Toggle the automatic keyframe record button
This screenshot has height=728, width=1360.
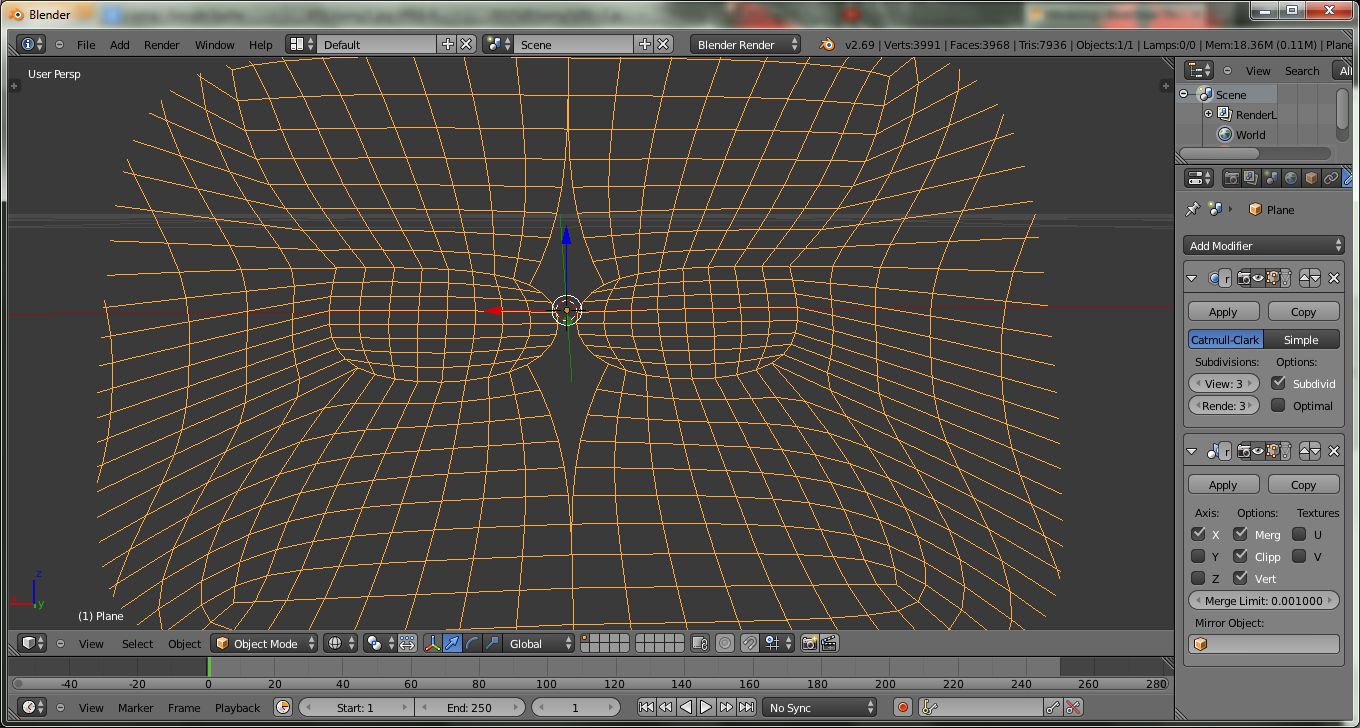pos(903,708)
